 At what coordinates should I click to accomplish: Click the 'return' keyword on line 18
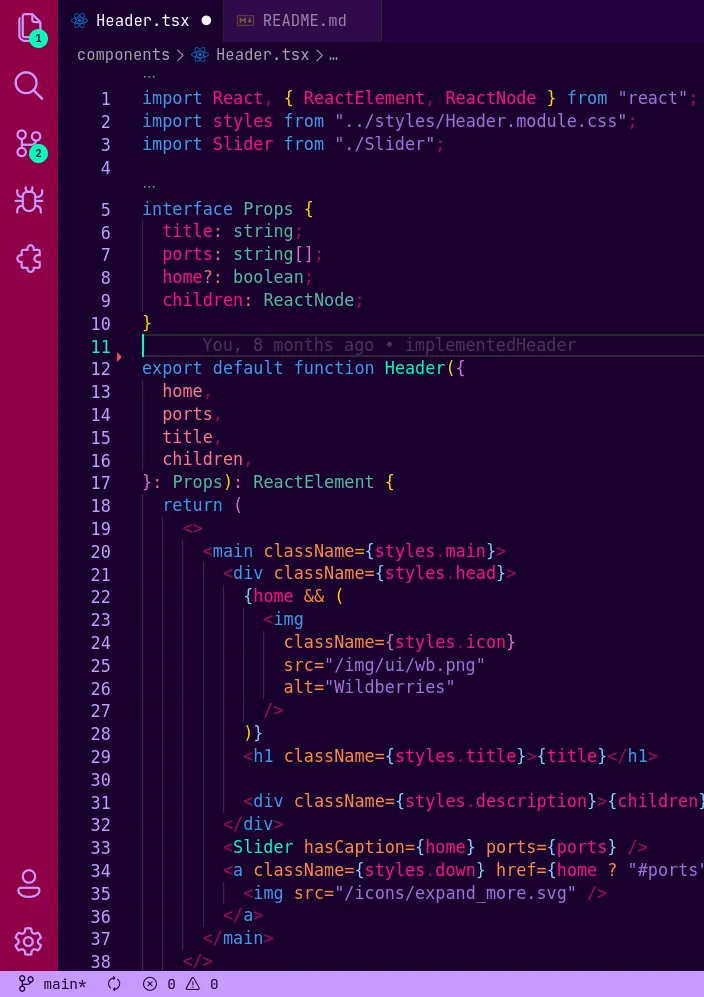tap(193, 505)
